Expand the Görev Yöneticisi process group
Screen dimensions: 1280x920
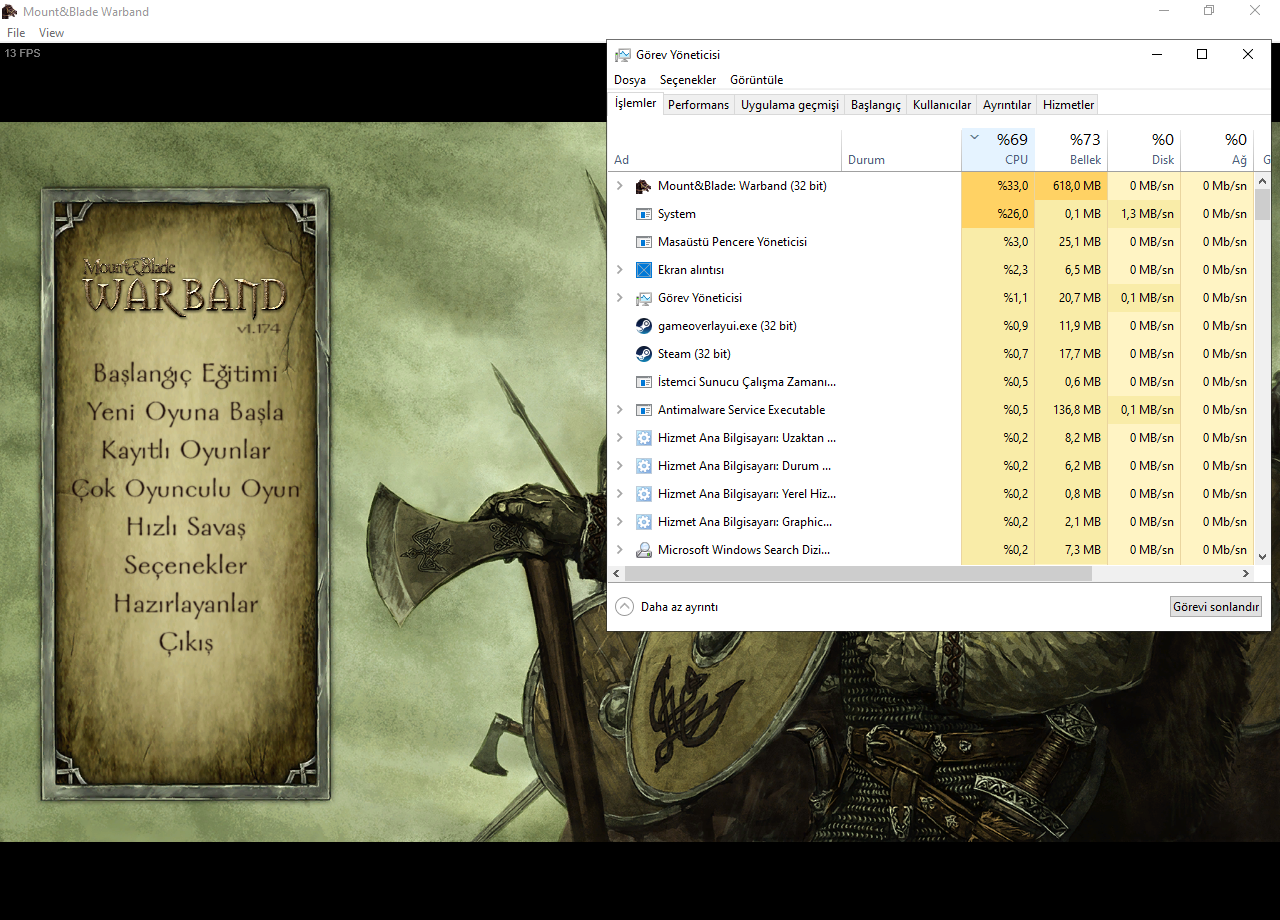(620, 298)
